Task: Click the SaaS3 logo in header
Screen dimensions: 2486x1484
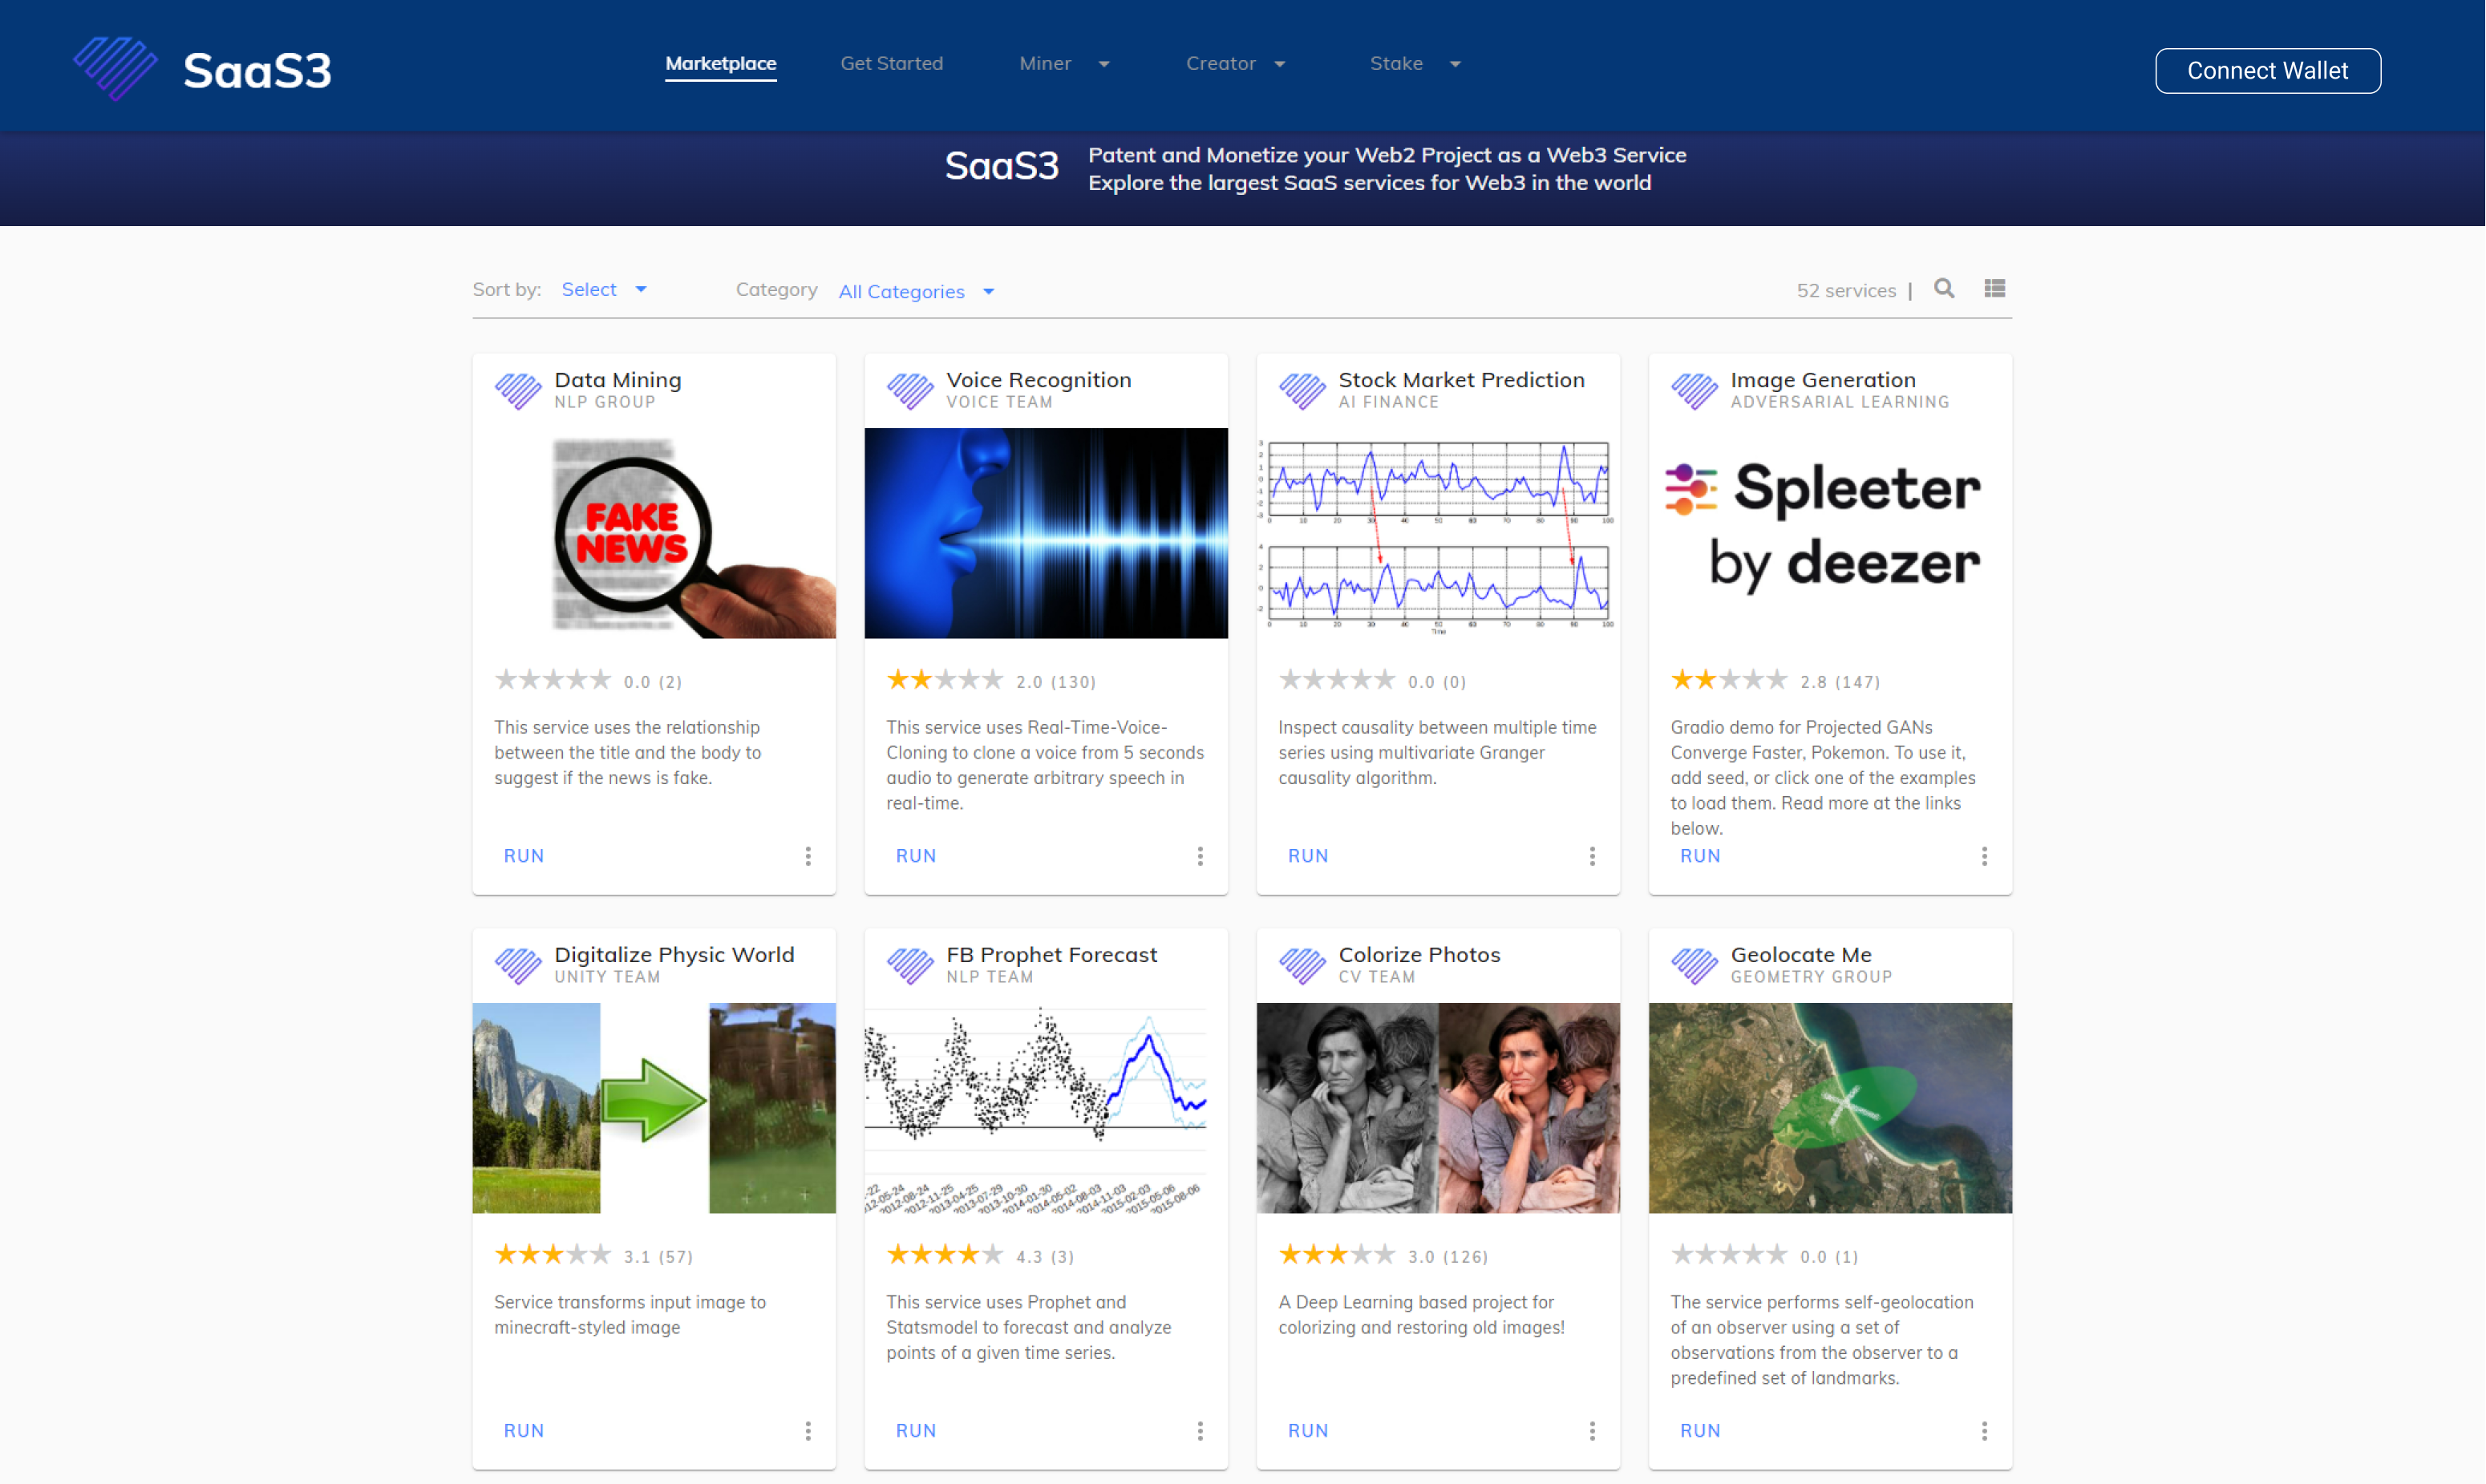Action: click(202, 69)
